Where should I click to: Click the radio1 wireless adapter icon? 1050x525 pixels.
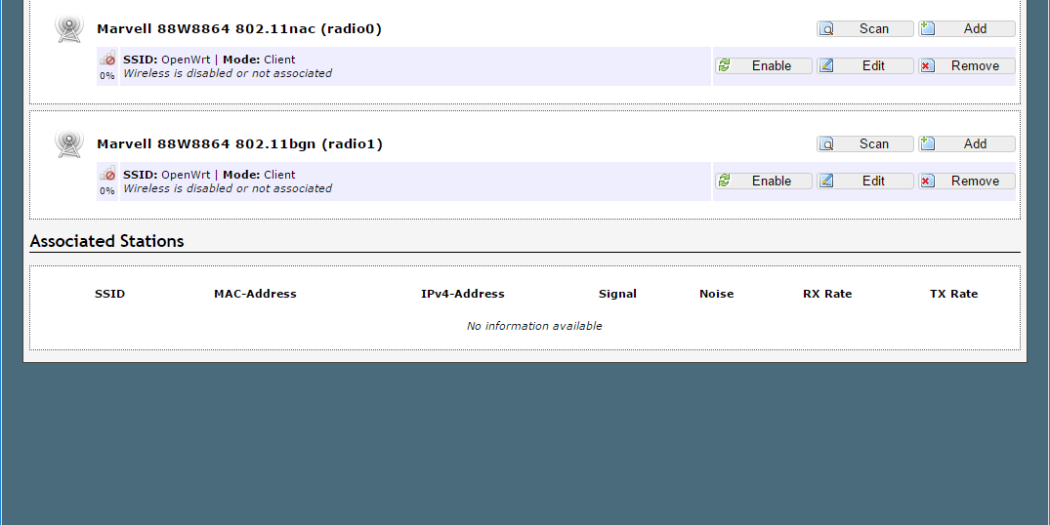[x=69, y=145]
